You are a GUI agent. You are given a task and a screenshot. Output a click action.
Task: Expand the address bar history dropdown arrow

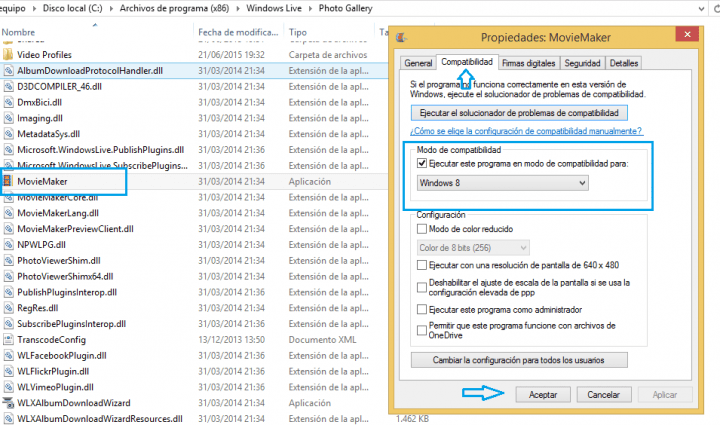pyautogui.click(x=701, y=8)
